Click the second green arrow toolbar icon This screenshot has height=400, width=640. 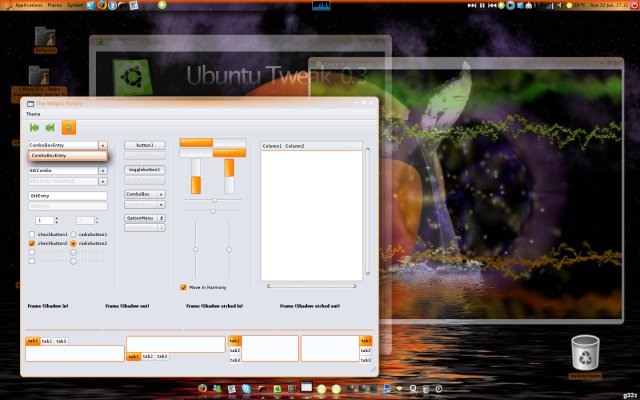50,127
